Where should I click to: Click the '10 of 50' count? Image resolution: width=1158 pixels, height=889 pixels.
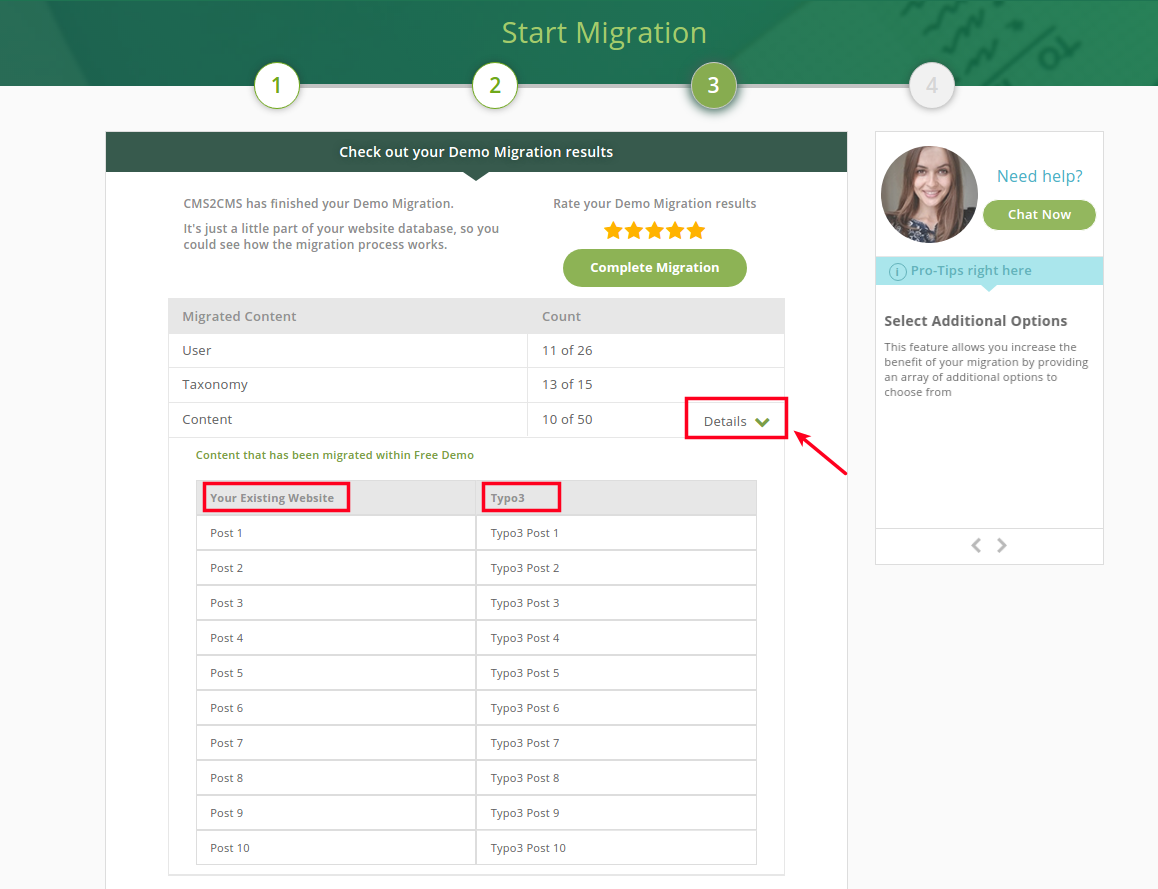click(x=567, y=419)
